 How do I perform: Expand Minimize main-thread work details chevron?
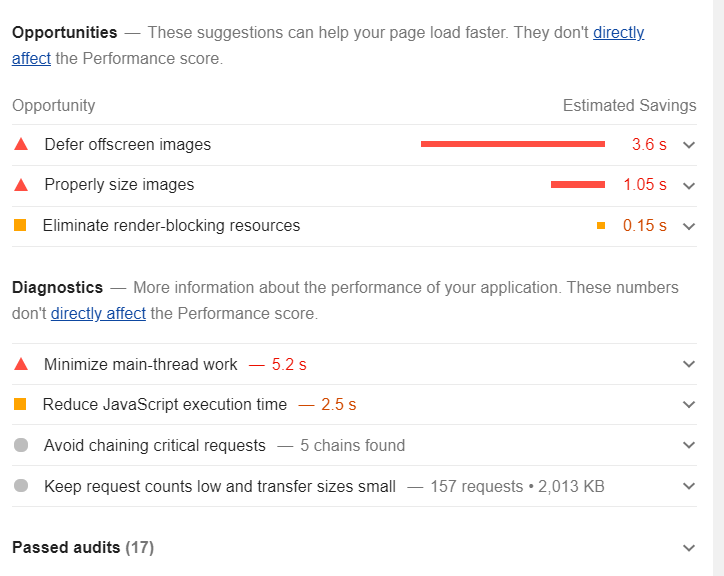click(689, 364)
